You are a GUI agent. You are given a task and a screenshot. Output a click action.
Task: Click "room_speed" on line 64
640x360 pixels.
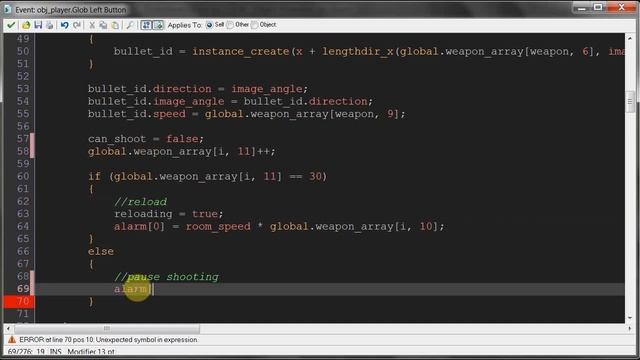[218, 227]
